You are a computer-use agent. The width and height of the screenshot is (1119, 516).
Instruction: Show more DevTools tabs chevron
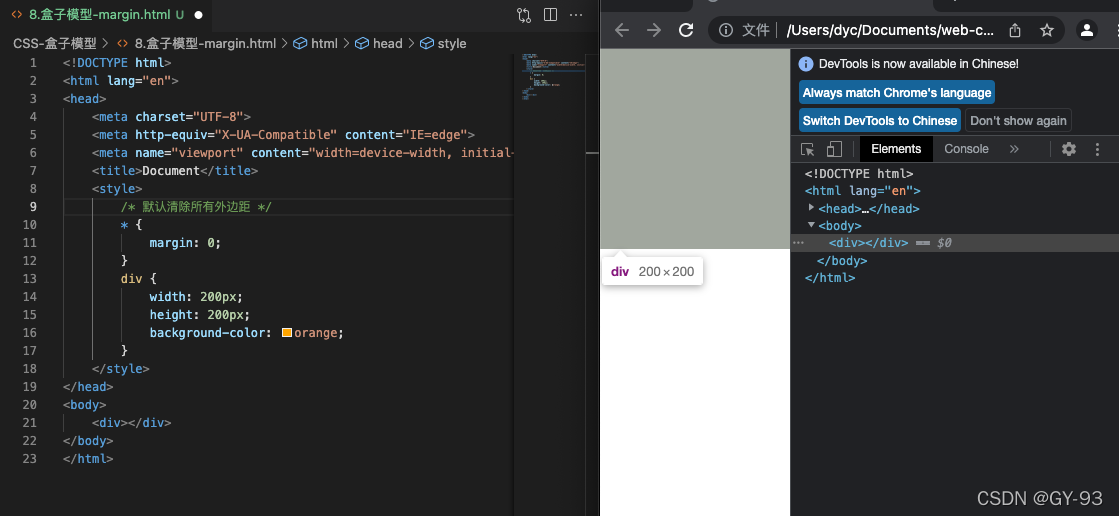[1014, 149]
